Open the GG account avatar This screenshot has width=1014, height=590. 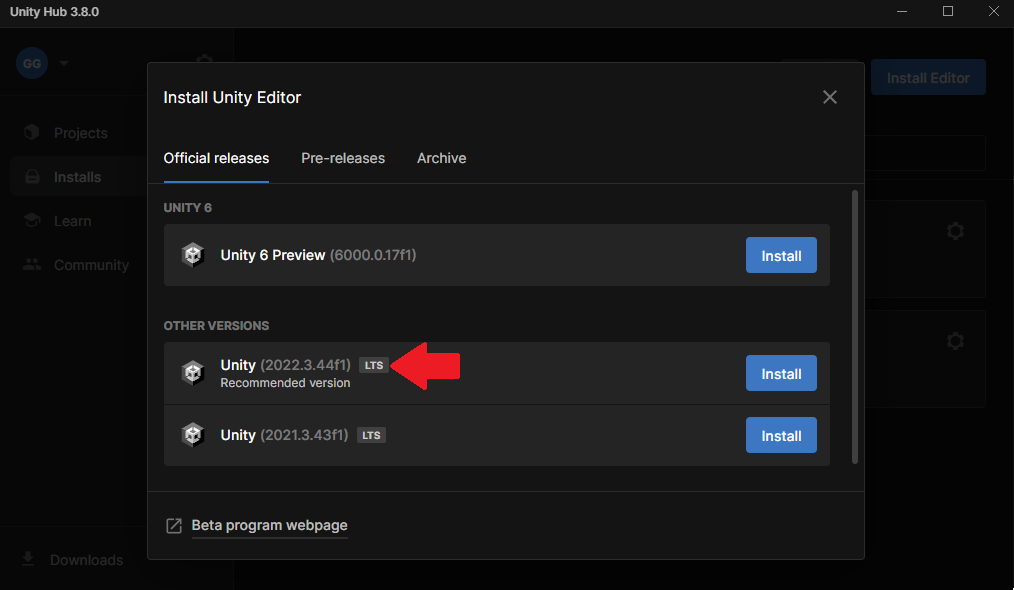[x=32, y=63]
